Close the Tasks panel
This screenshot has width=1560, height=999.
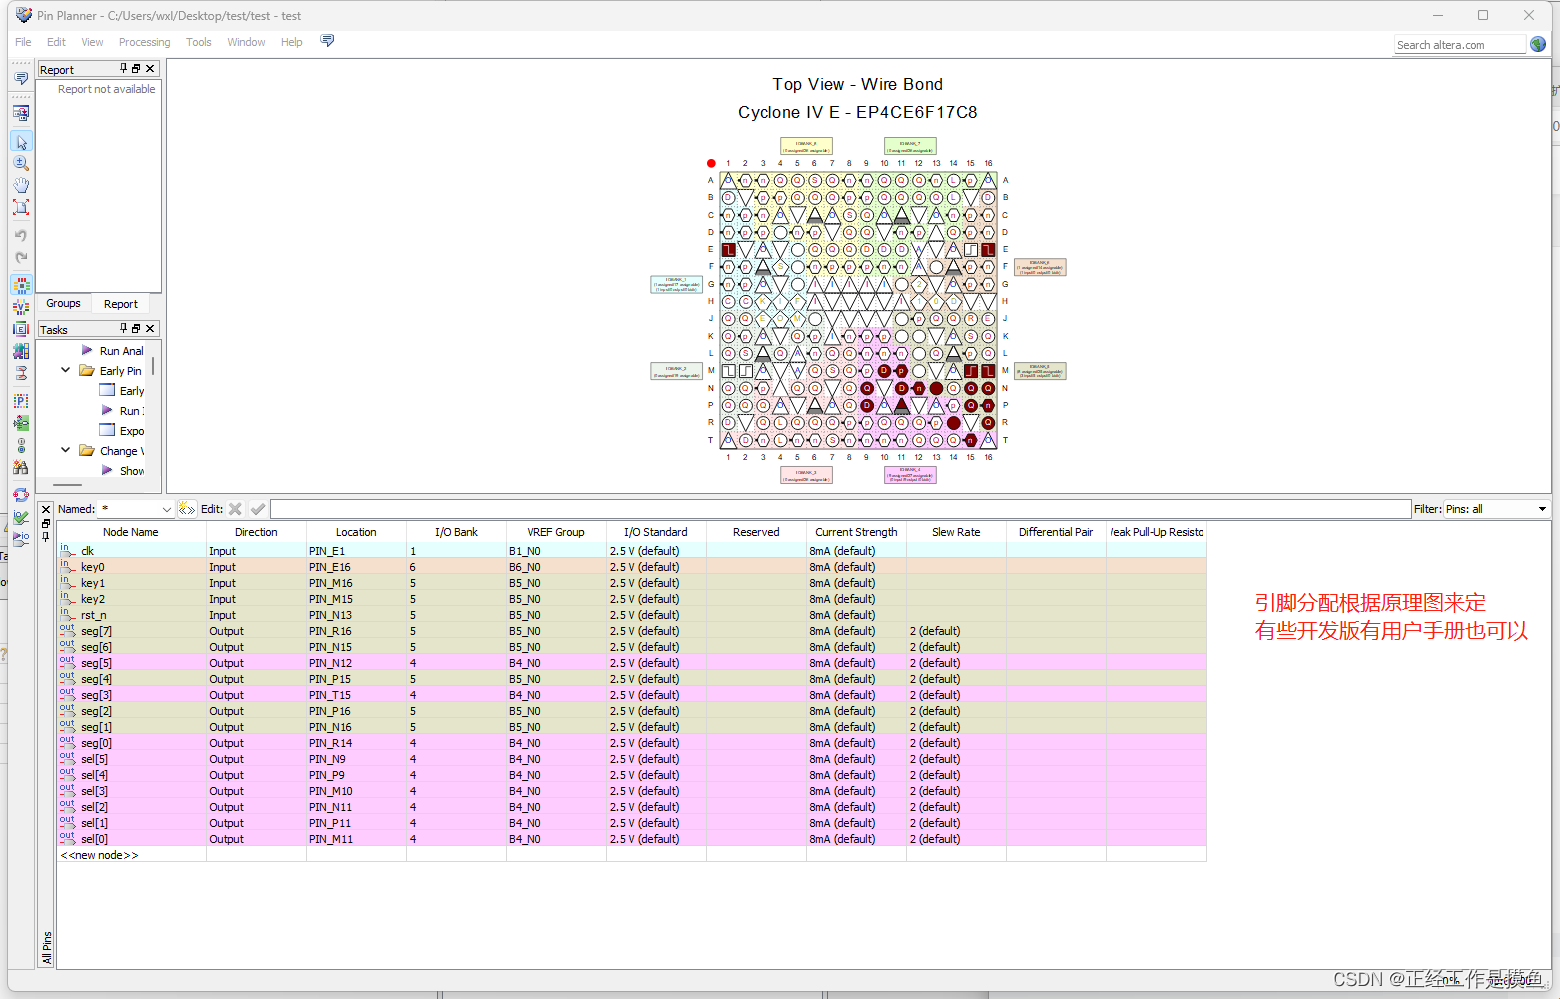tap(150, 329)
